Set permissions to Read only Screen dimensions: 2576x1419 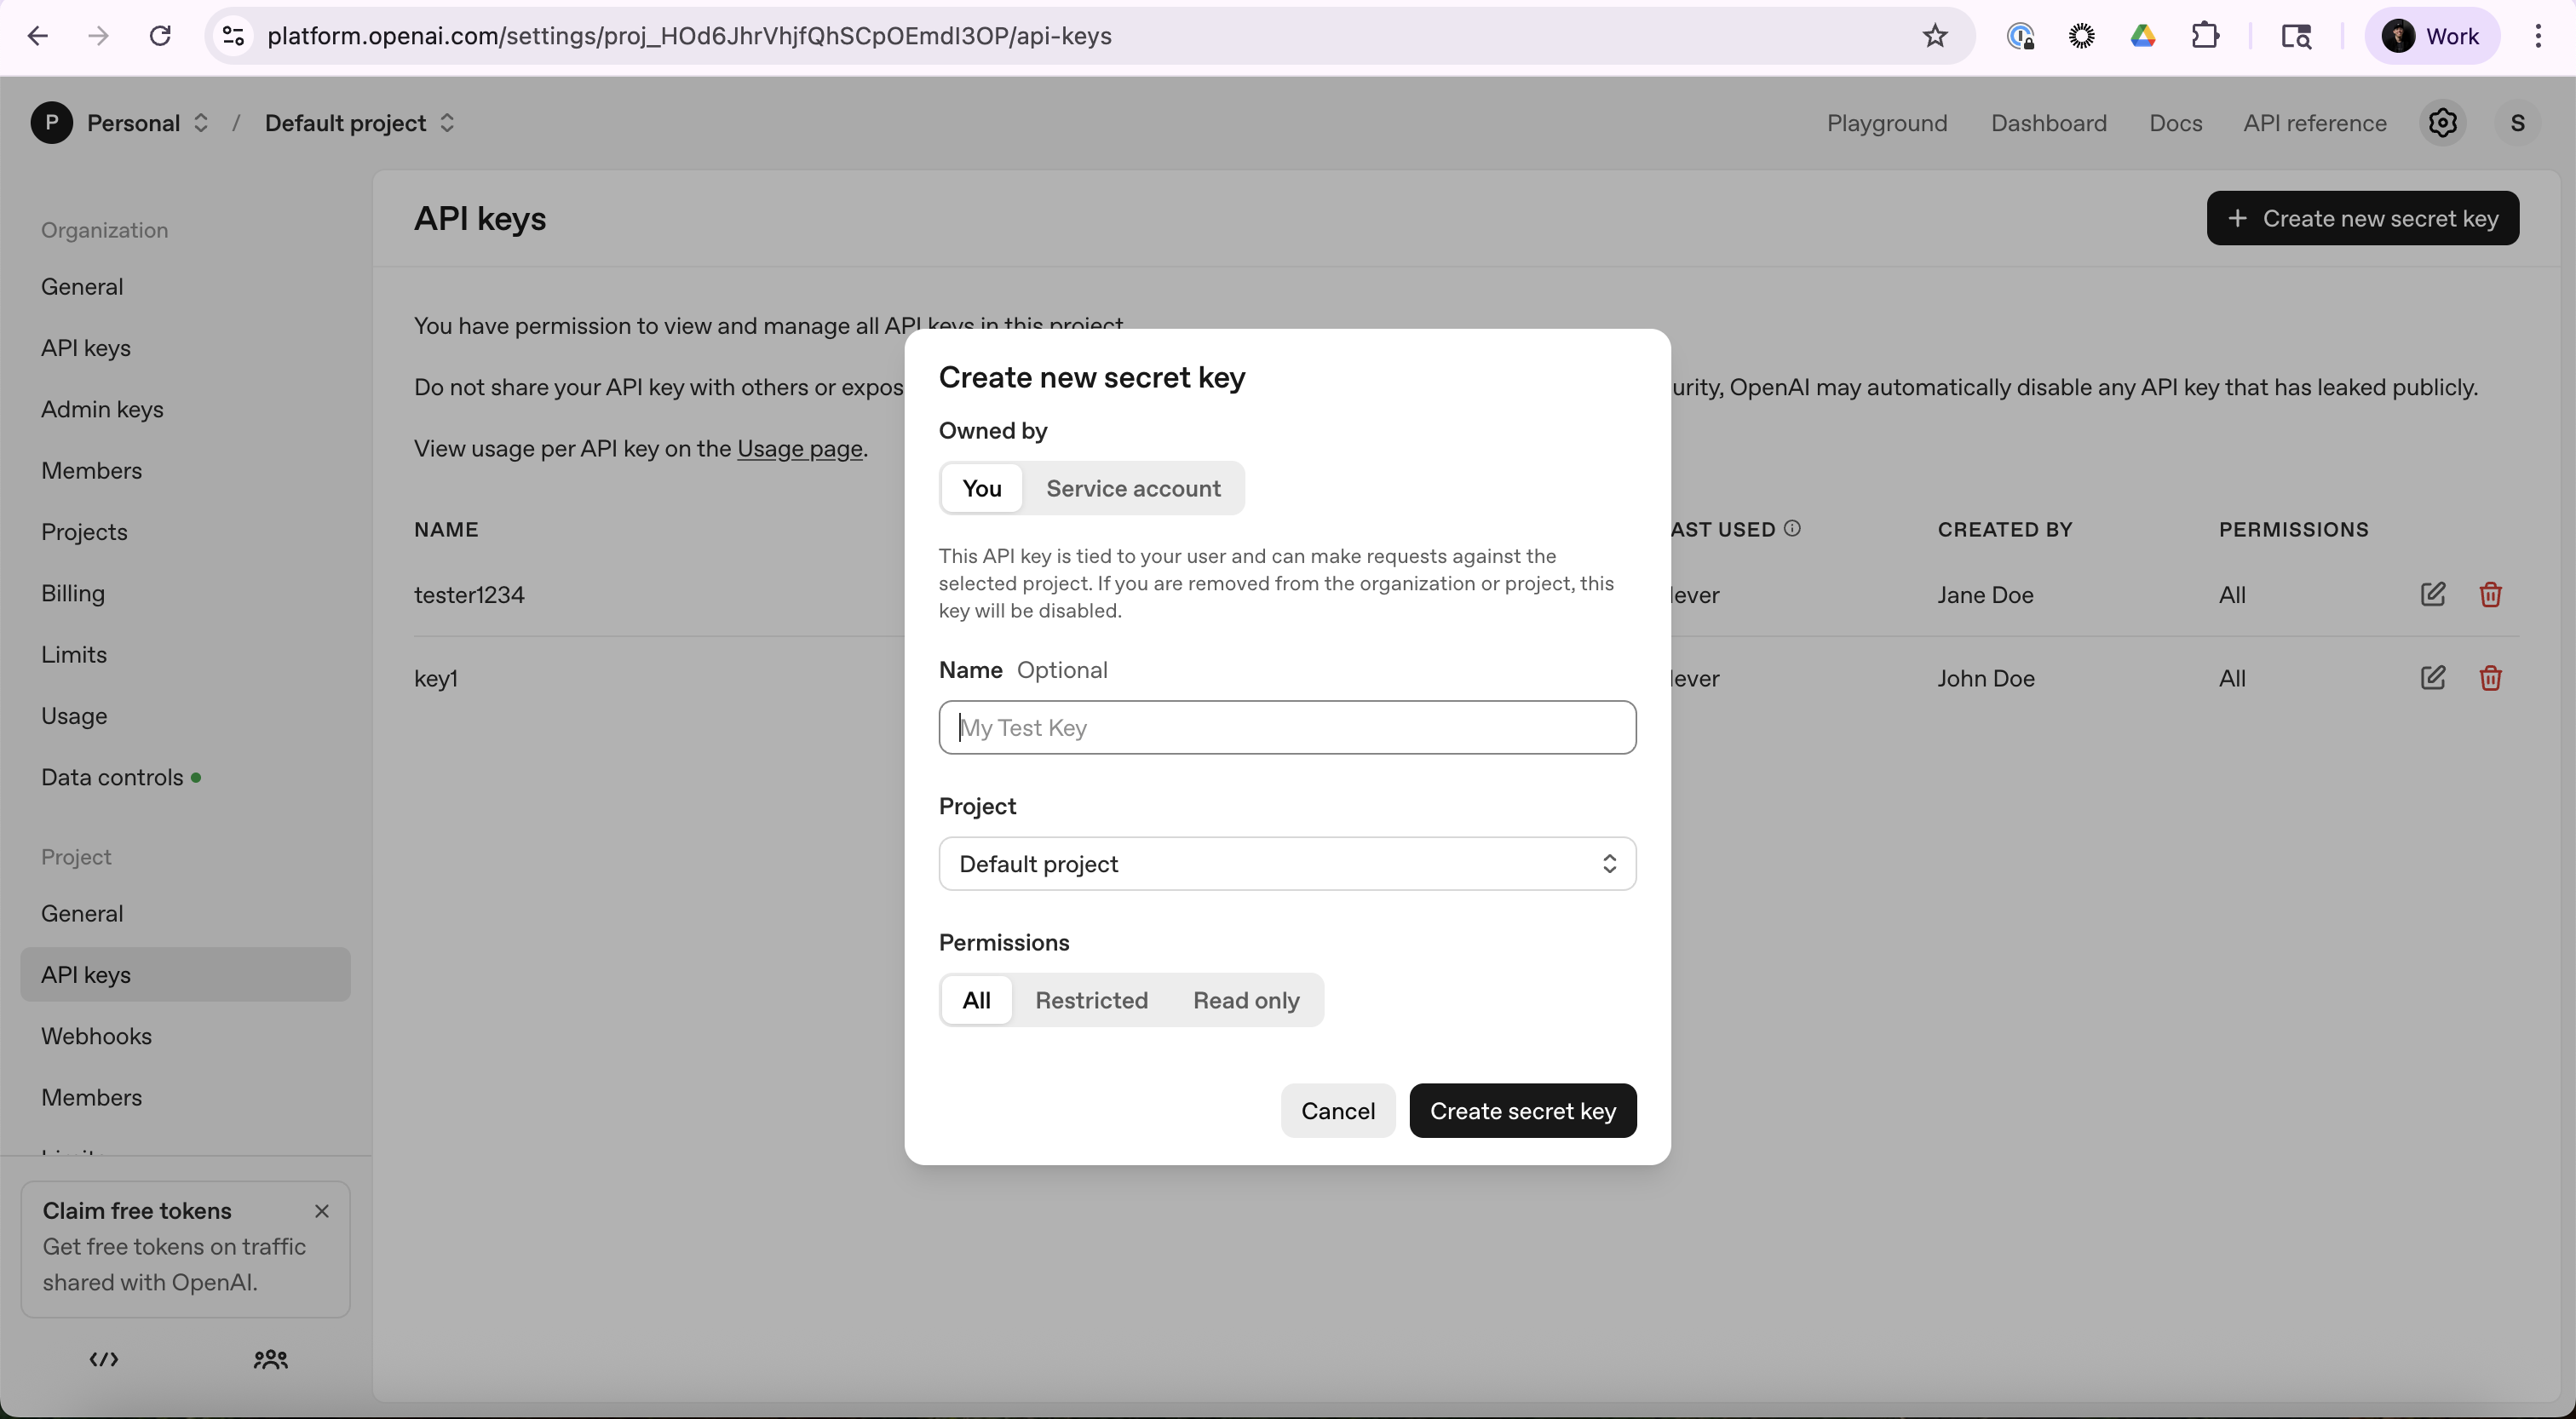1246,1000
